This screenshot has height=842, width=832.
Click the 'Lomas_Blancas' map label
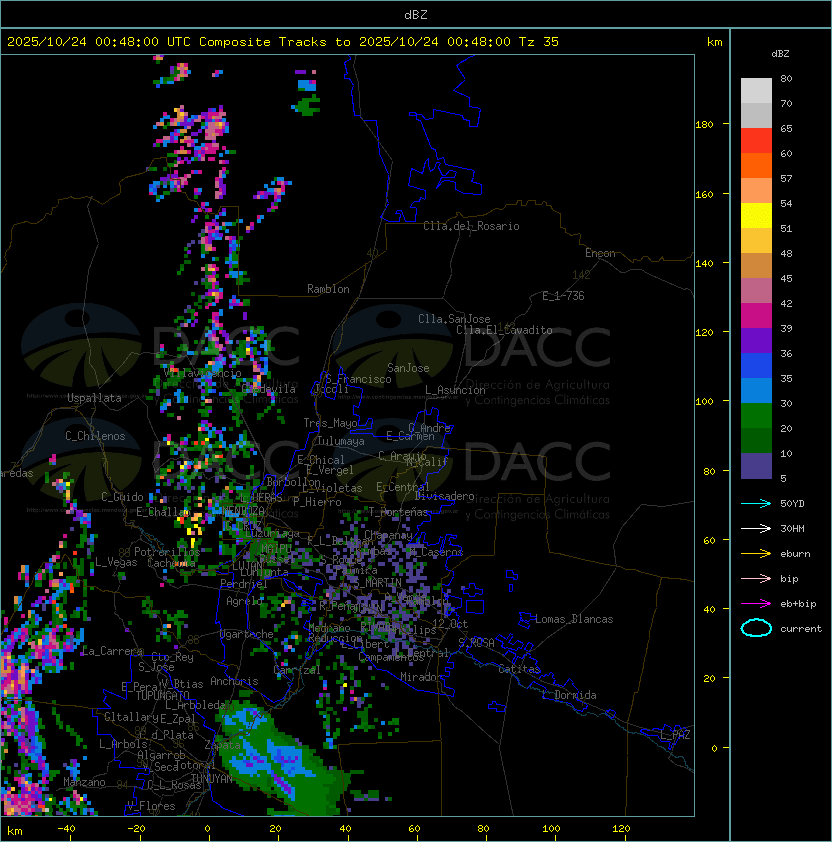[x=574, y=619]
